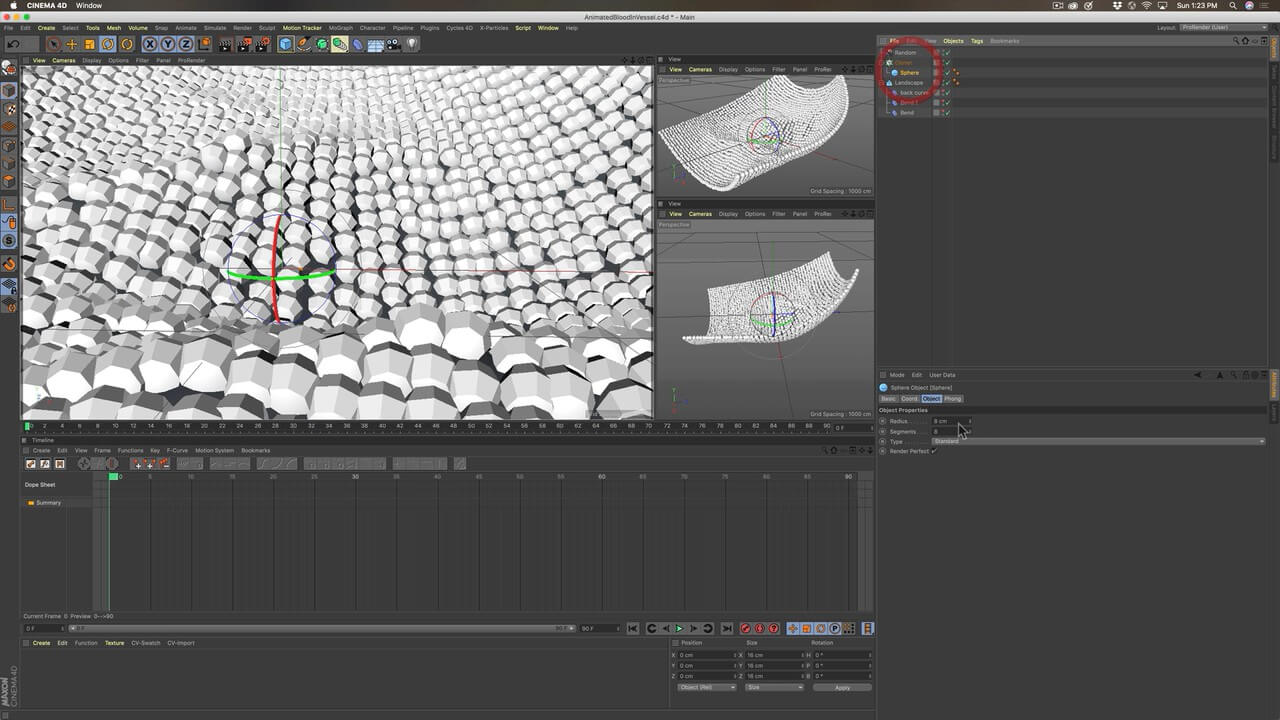Open the MoGraph menu

point(340,28)
